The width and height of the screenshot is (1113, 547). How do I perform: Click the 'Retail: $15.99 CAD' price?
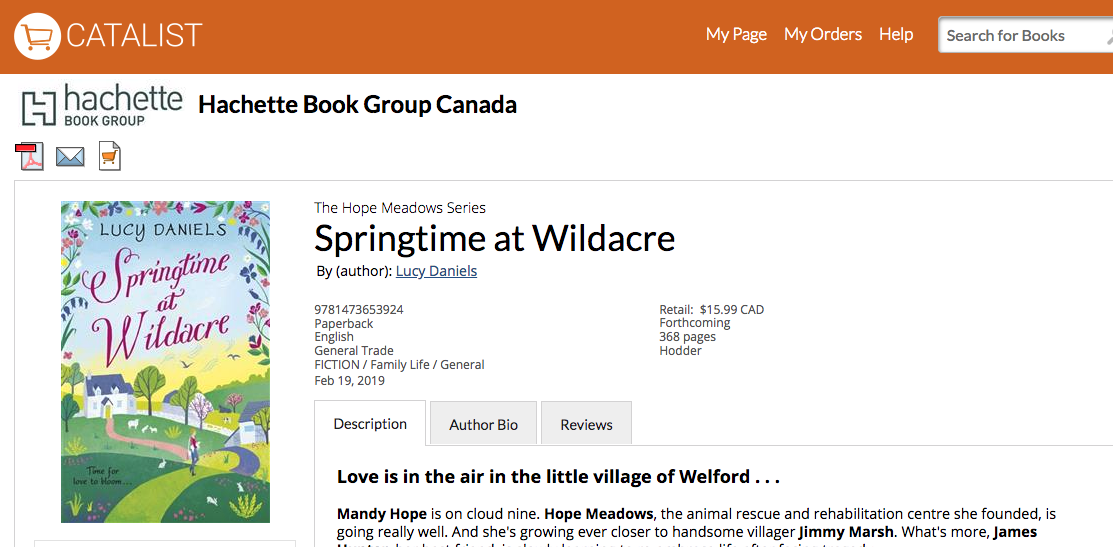tap(711, 310)
